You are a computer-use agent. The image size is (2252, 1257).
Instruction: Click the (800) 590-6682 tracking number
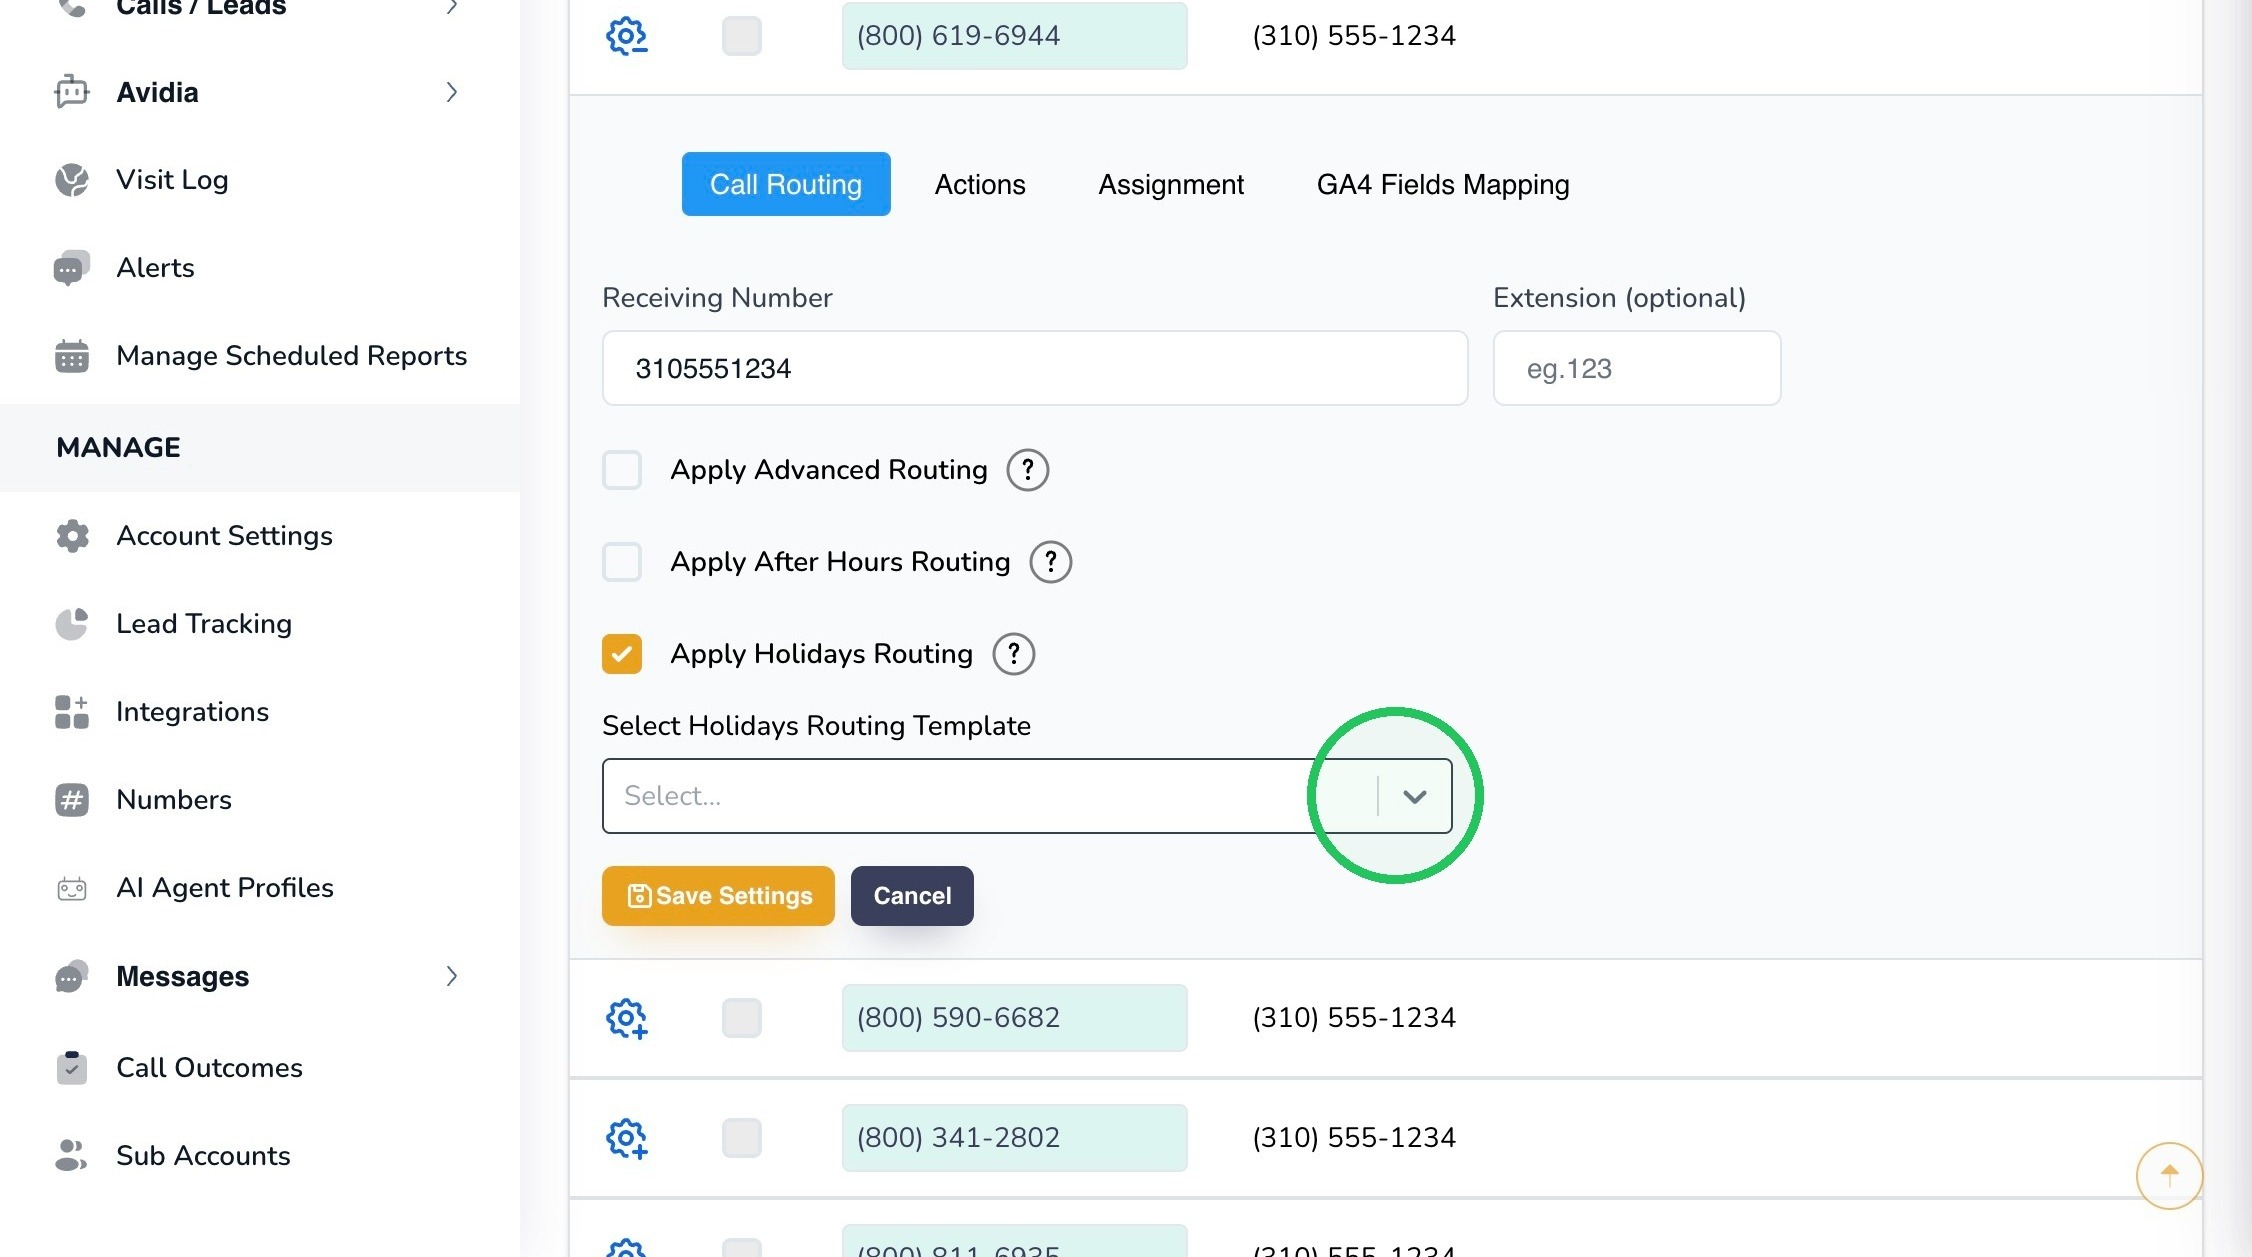(x=1014, y=1018)
